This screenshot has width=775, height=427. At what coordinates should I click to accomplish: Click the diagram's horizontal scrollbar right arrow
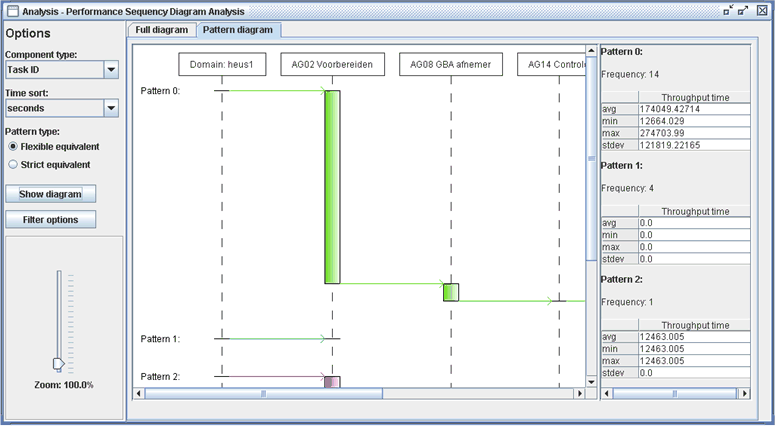(x=578, y=394)
